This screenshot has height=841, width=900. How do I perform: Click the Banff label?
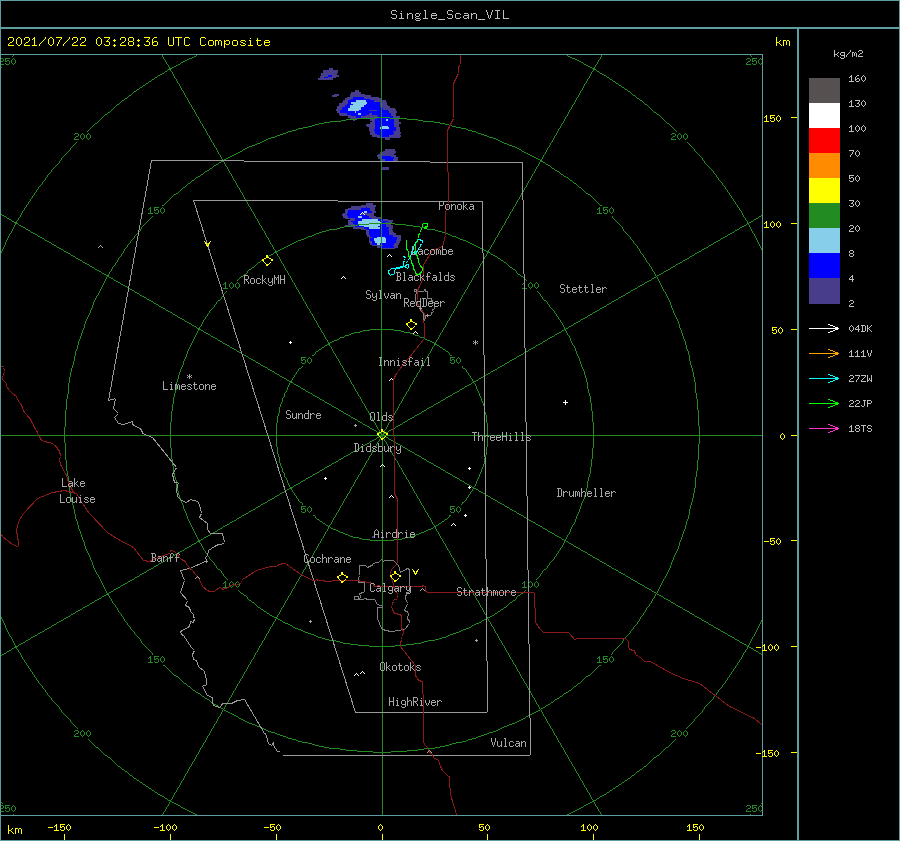(x=165, y=557)
